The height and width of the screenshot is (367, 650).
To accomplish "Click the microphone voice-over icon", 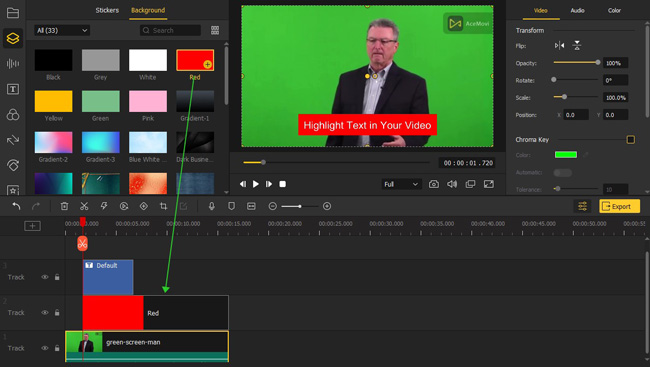I will point(211,206).
